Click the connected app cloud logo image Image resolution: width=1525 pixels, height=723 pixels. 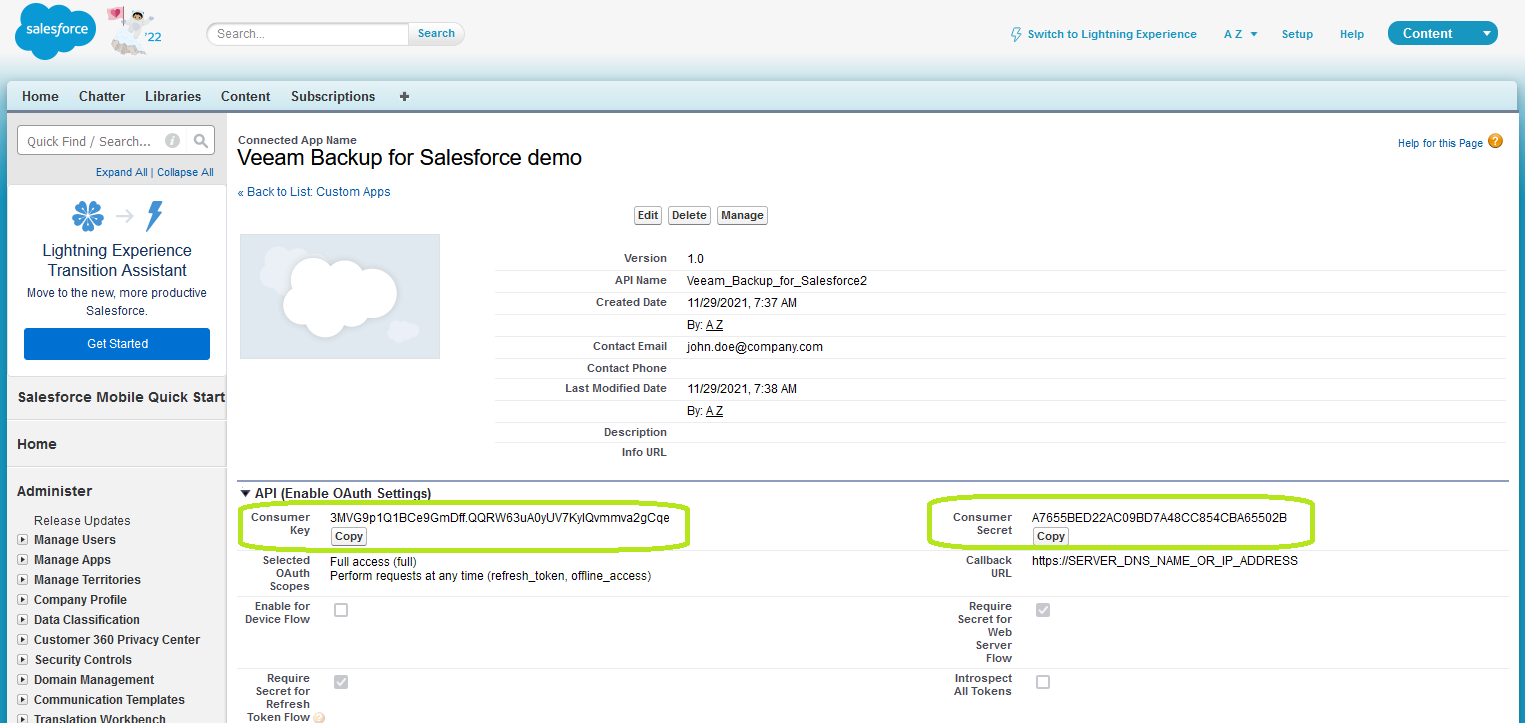340,296
